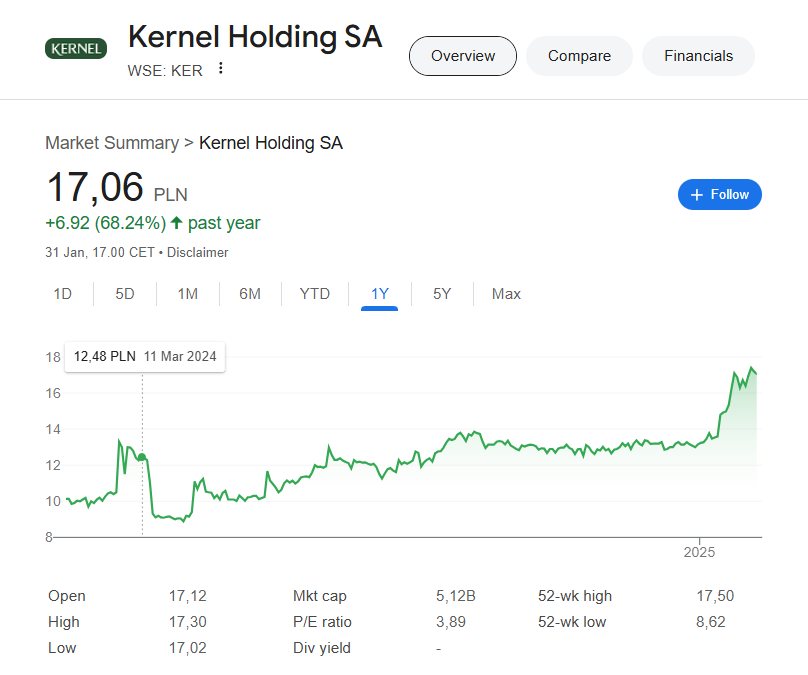Screen dimensions: 808x675
Task: Open the Disclaimer link
Action: coord(197,253)
